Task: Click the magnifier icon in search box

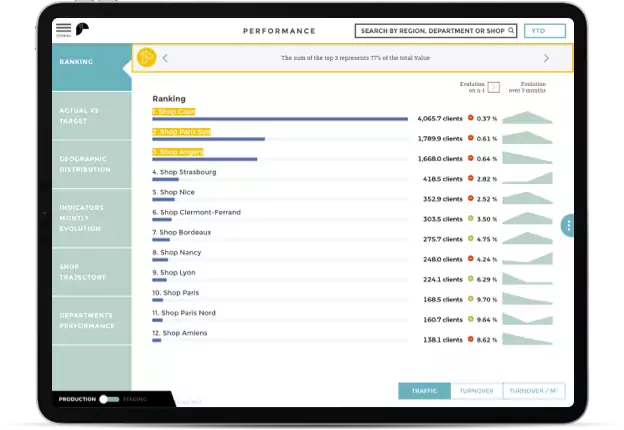Action: coord(511,30)
